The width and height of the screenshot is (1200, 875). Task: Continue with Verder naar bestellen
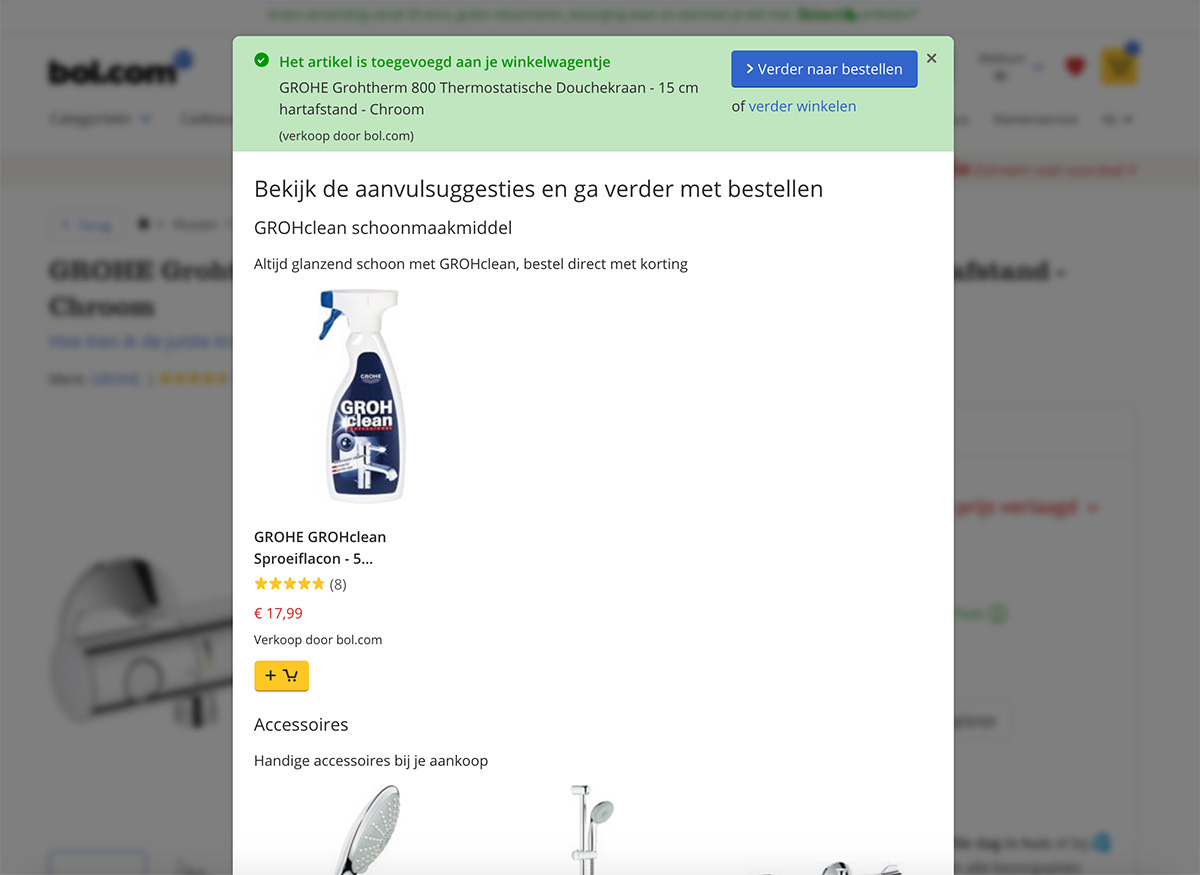(x=824, y=69)
